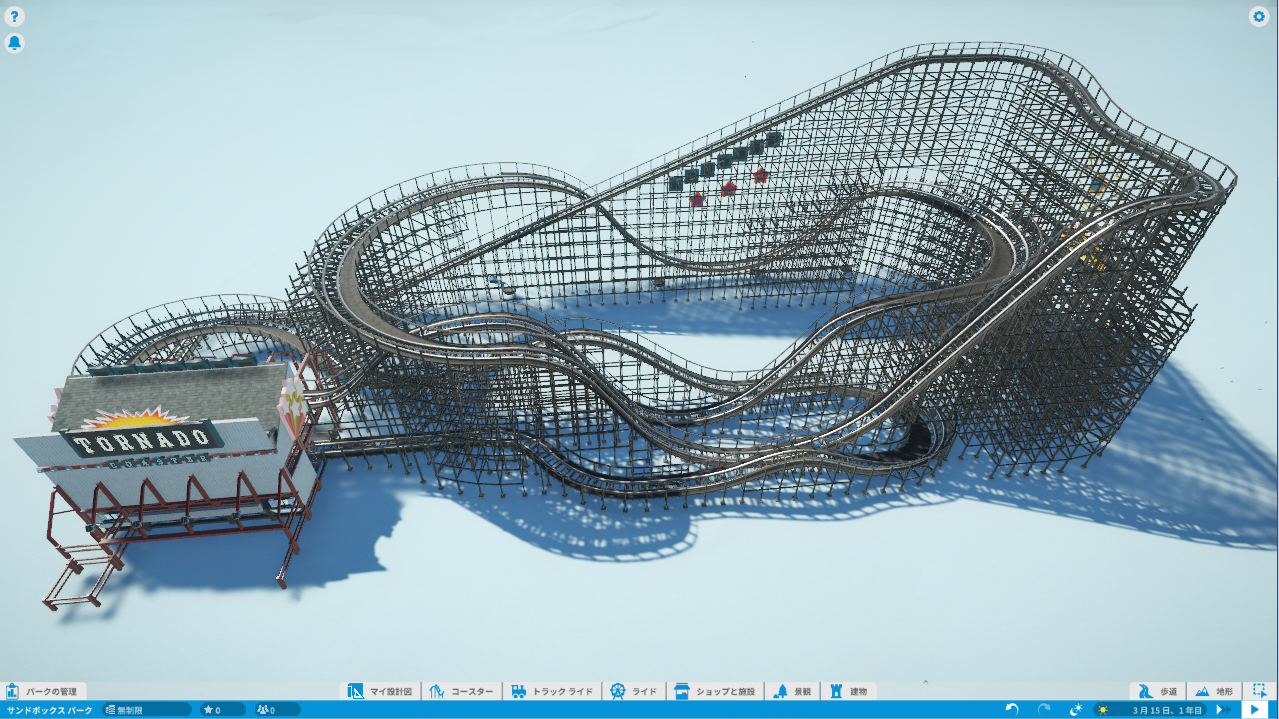Image resolution: width=1279 pixels, height=719 pixels.
Task: Open the help question mark icon
Action: (x=14, y=17)
